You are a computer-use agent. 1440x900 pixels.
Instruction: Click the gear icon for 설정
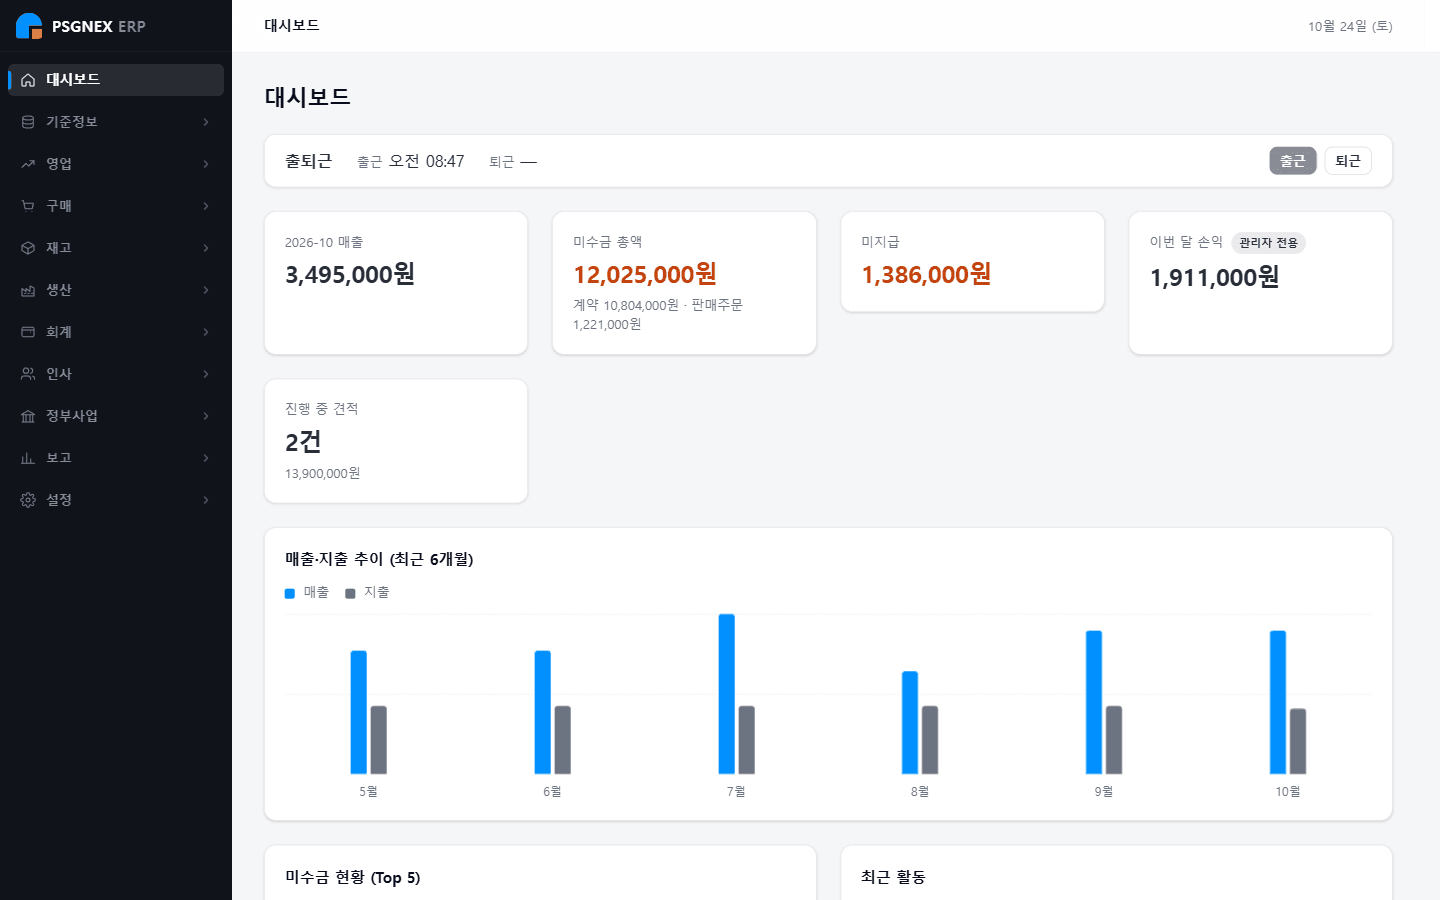pos(28,500)
